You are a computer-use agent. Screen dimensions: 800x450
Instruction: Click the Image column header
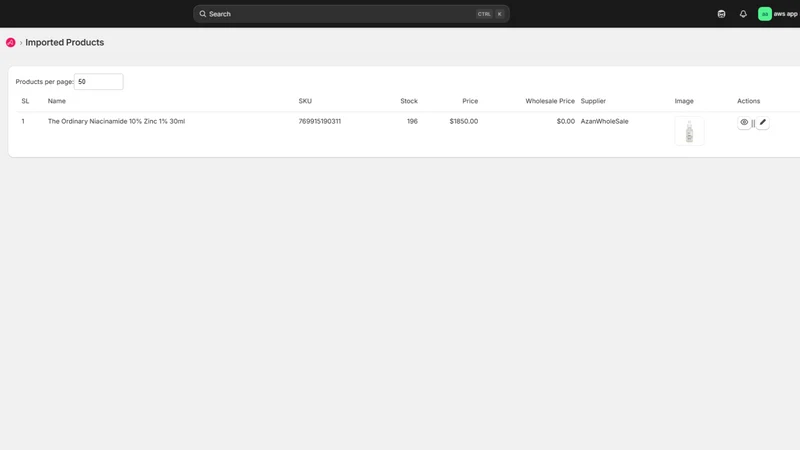(684, 101)
